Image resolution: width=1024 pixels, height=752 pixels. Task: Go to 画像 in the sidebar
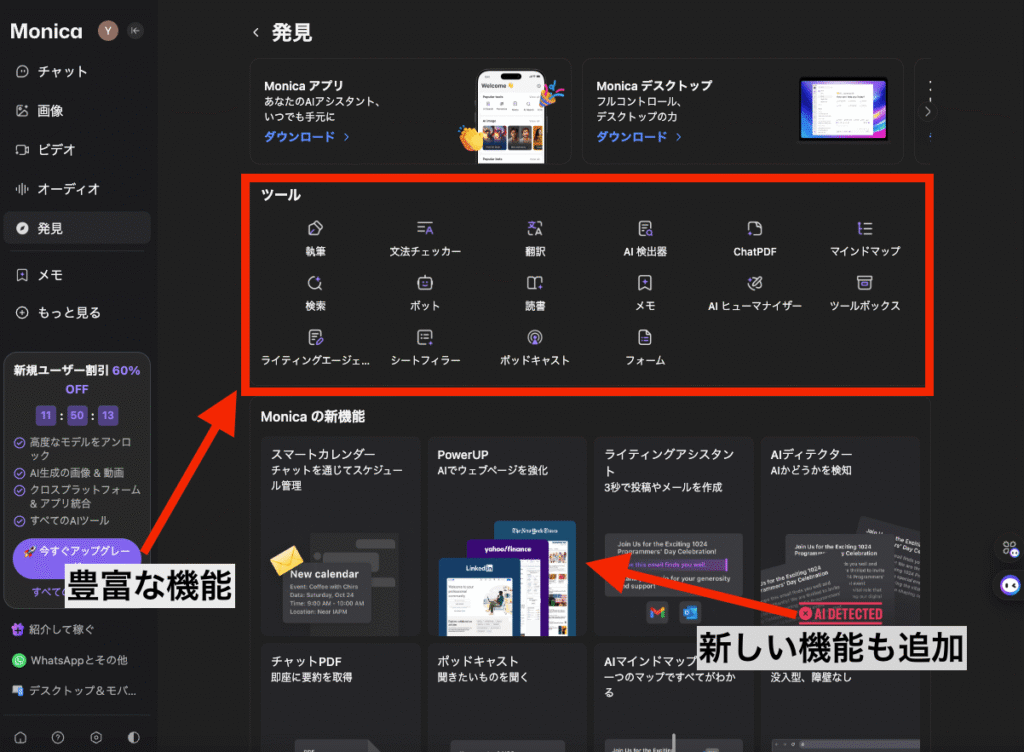(x=77, y=111)
